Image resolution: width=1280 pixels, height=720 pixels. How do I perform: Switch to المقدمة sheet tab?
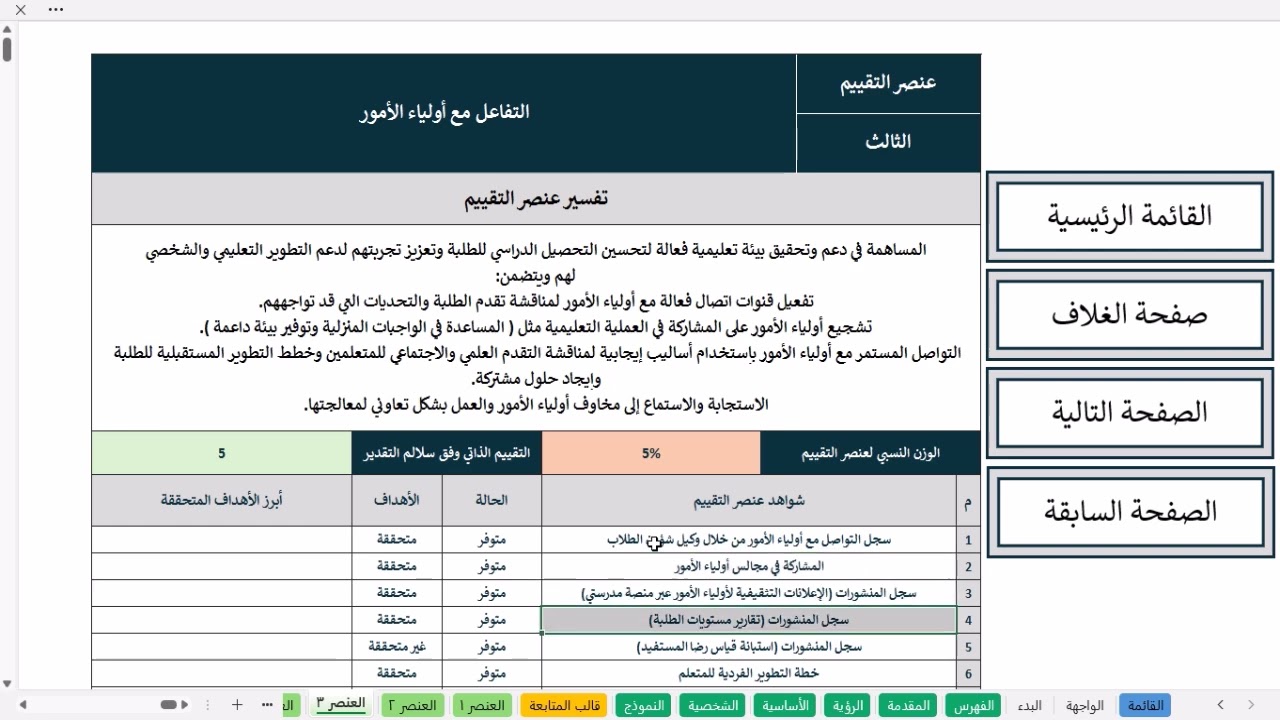908,705
